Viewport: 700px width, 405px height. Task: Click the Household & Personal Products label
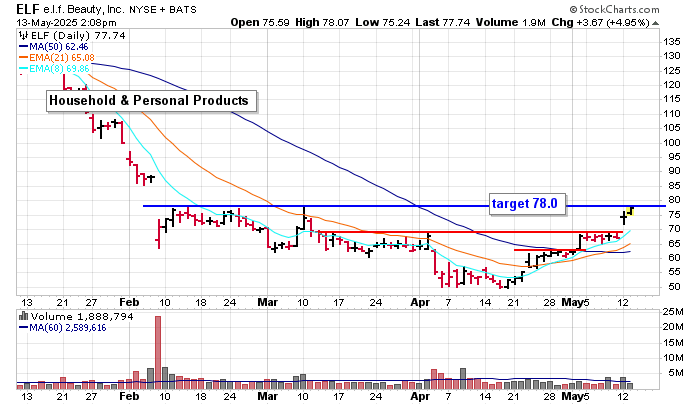tap(151, 100)
